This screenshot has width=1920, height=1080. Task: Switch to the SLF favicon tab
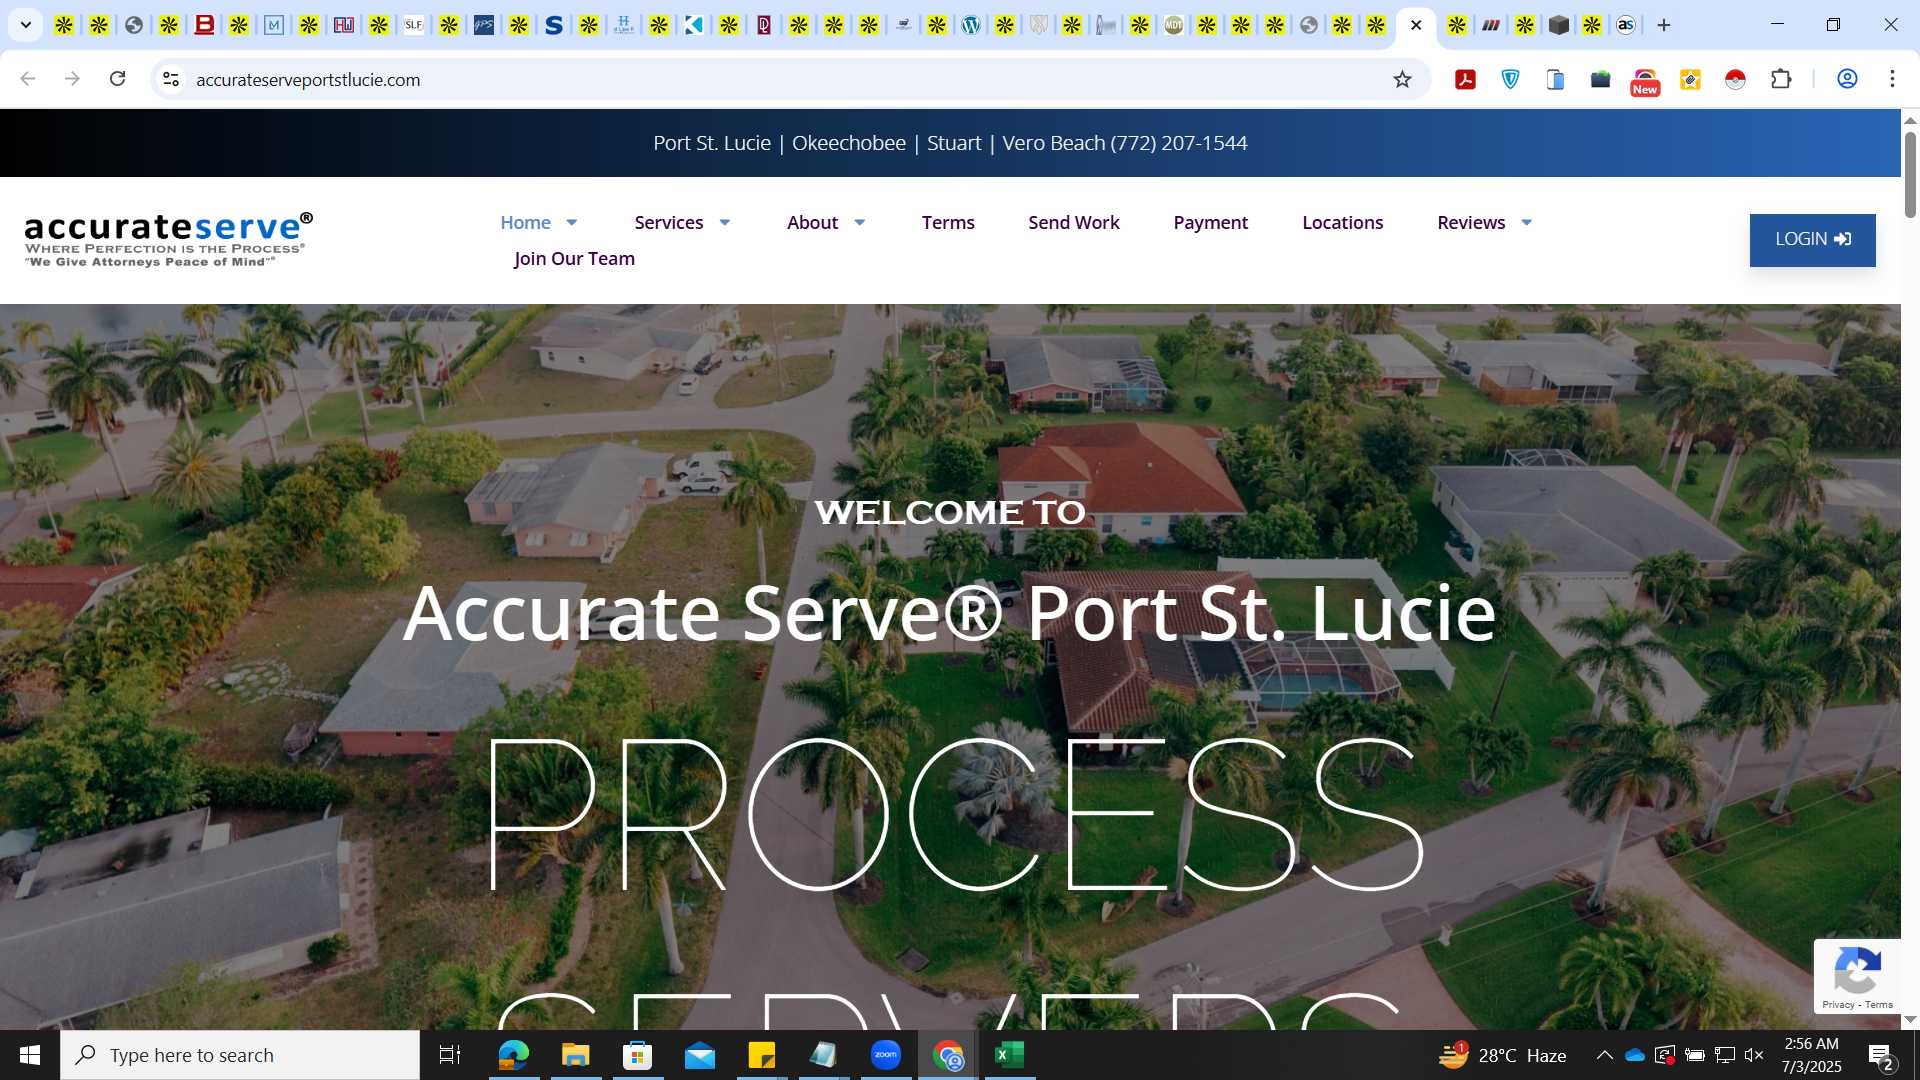coord(414,25)
